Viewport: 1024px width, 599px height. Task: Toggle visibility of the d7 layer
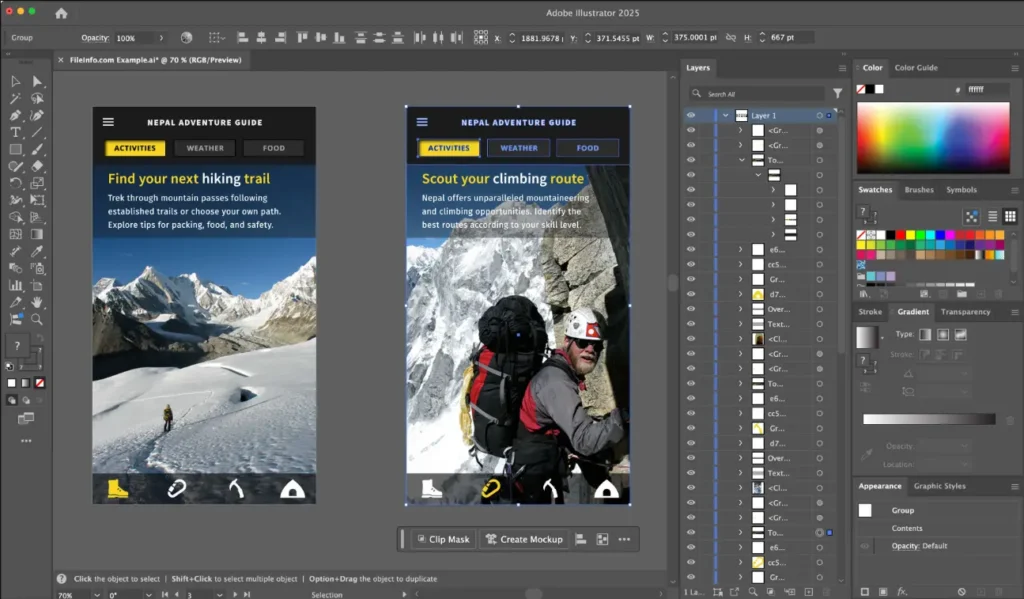pyautogui.click(x=691, y=293)
